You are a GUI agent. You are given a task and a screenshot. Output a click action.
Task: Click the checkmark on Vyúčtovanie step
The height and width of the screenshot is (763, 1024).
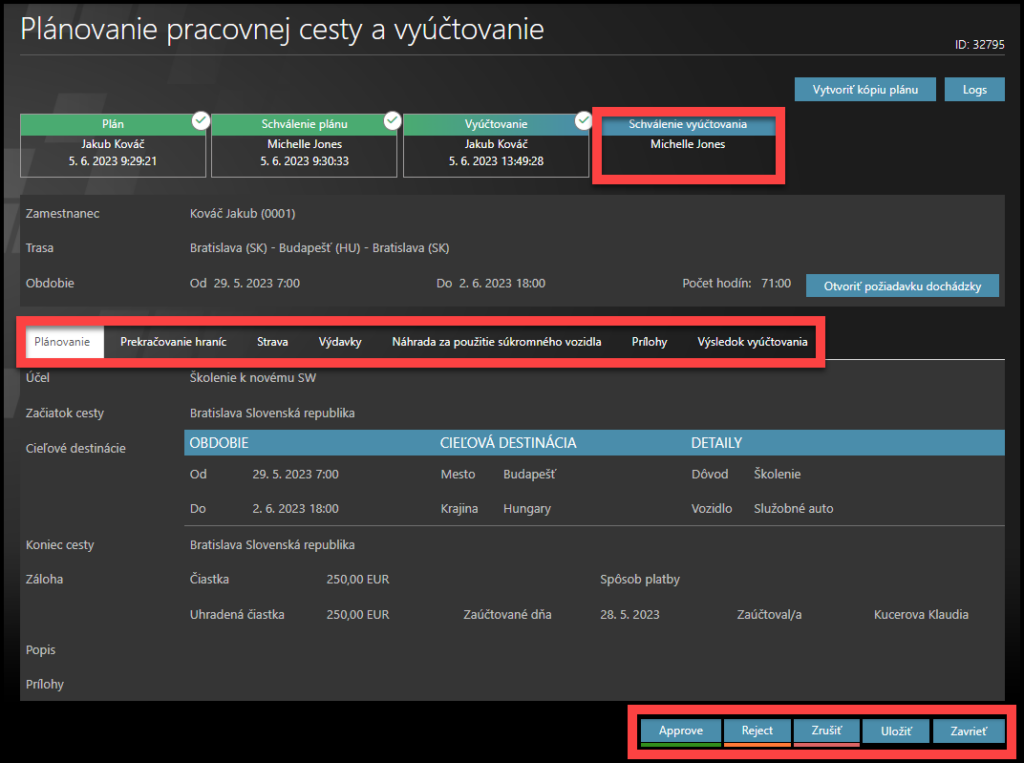(584, 121)
